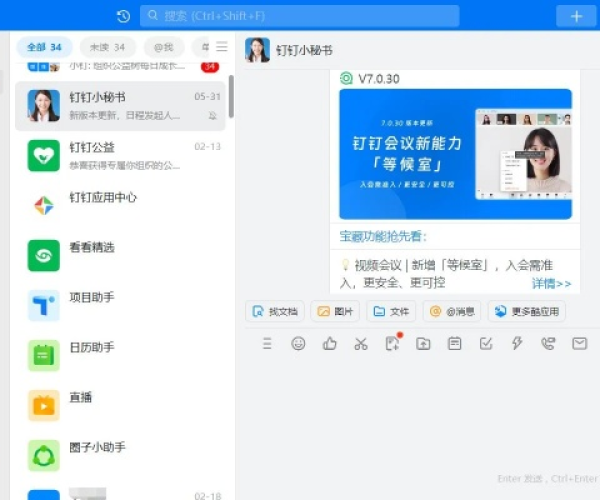Open 日历助手 conversation

coord(120,356)
